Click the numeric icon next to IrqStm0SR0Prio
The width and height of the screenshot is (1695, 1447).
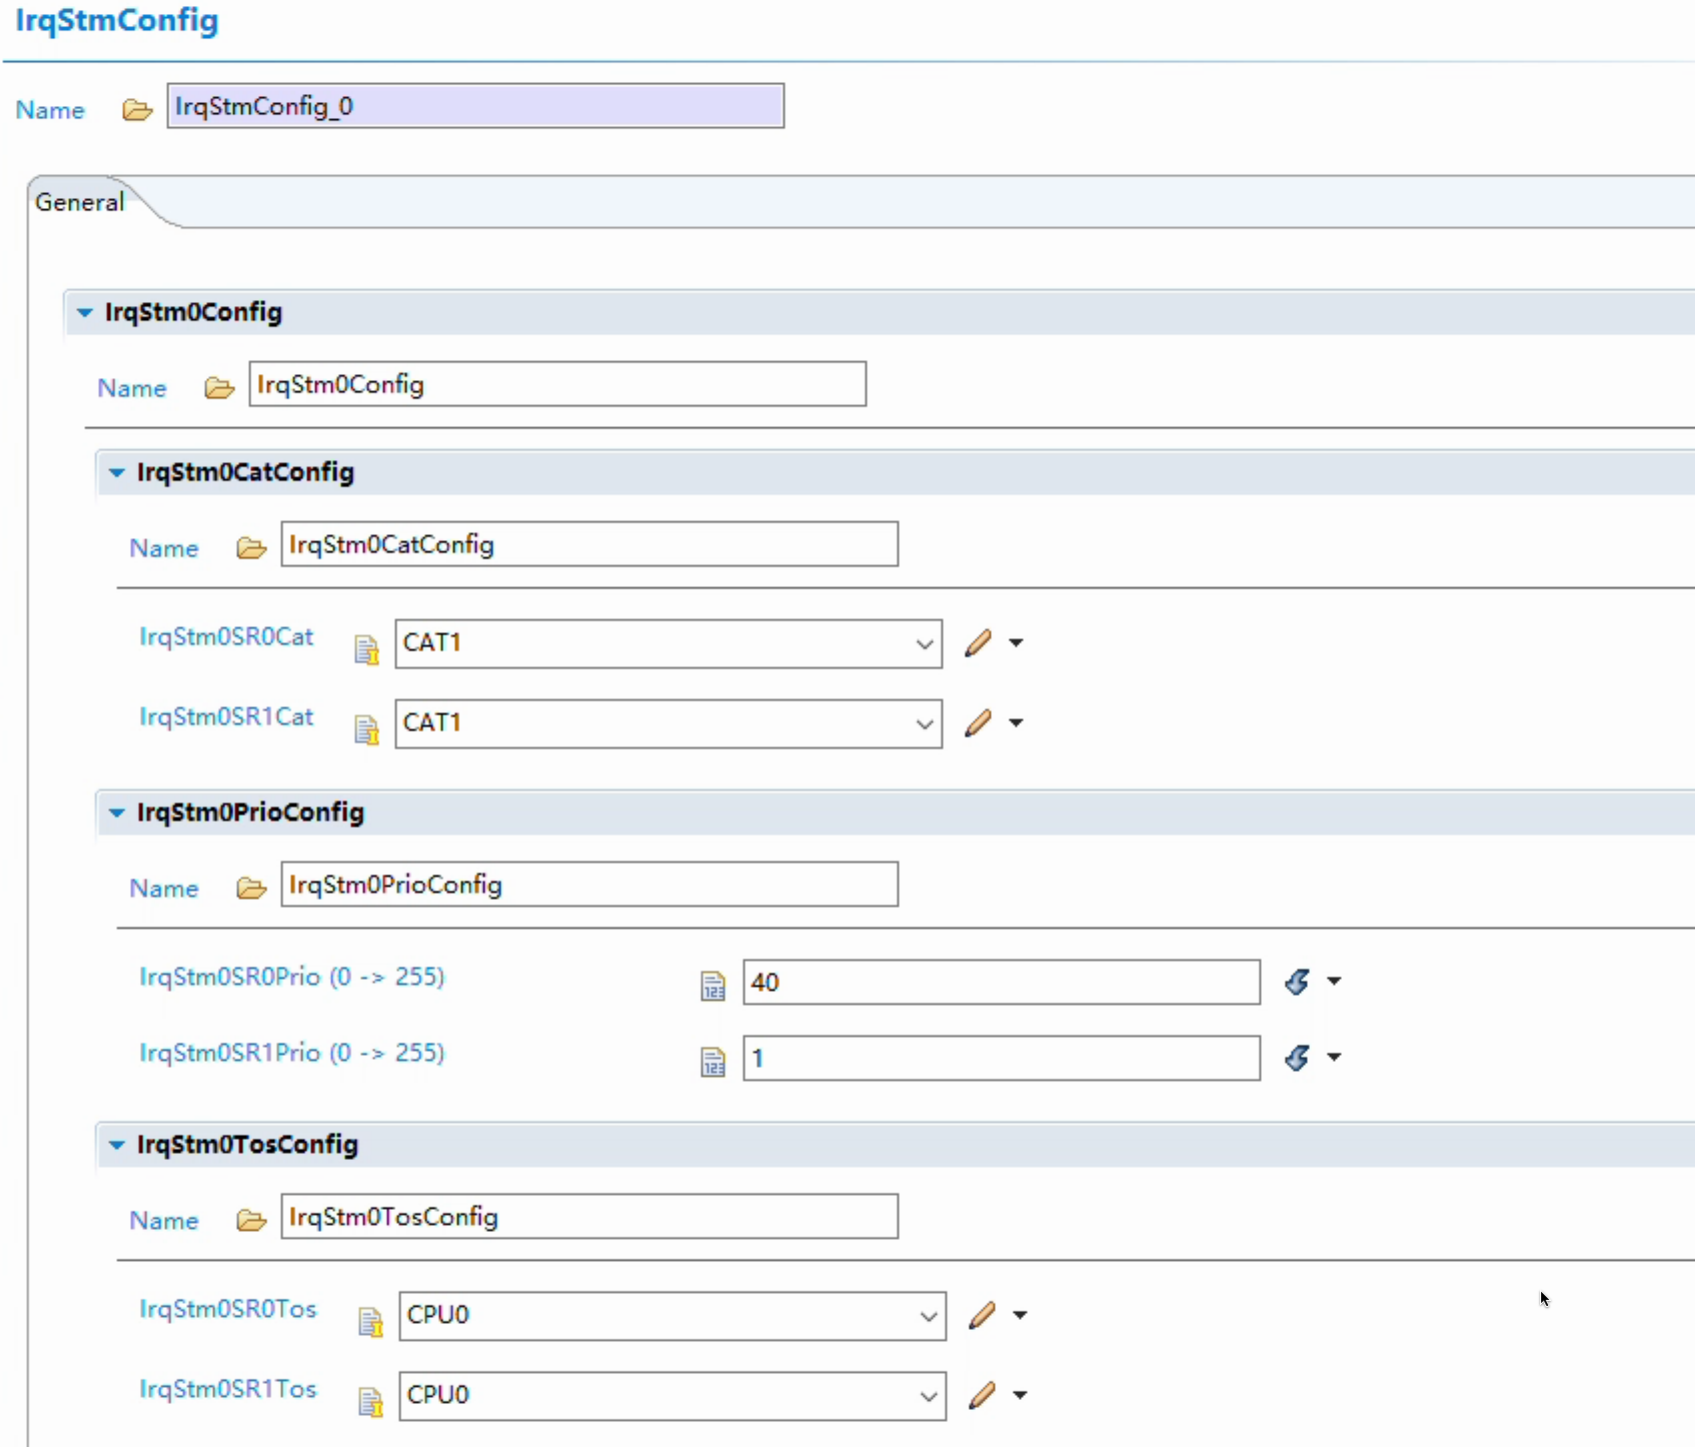click(713, 986)
